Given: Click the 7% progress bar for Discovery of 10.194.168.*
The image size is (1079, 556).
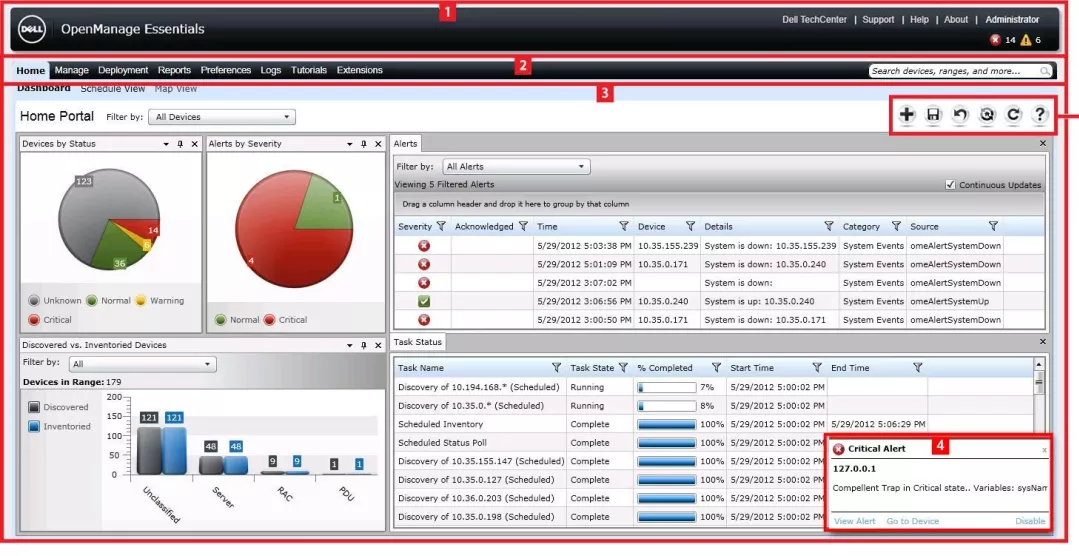Looking at the screenshot, I should pyautogui.click(x=667, y=387).
